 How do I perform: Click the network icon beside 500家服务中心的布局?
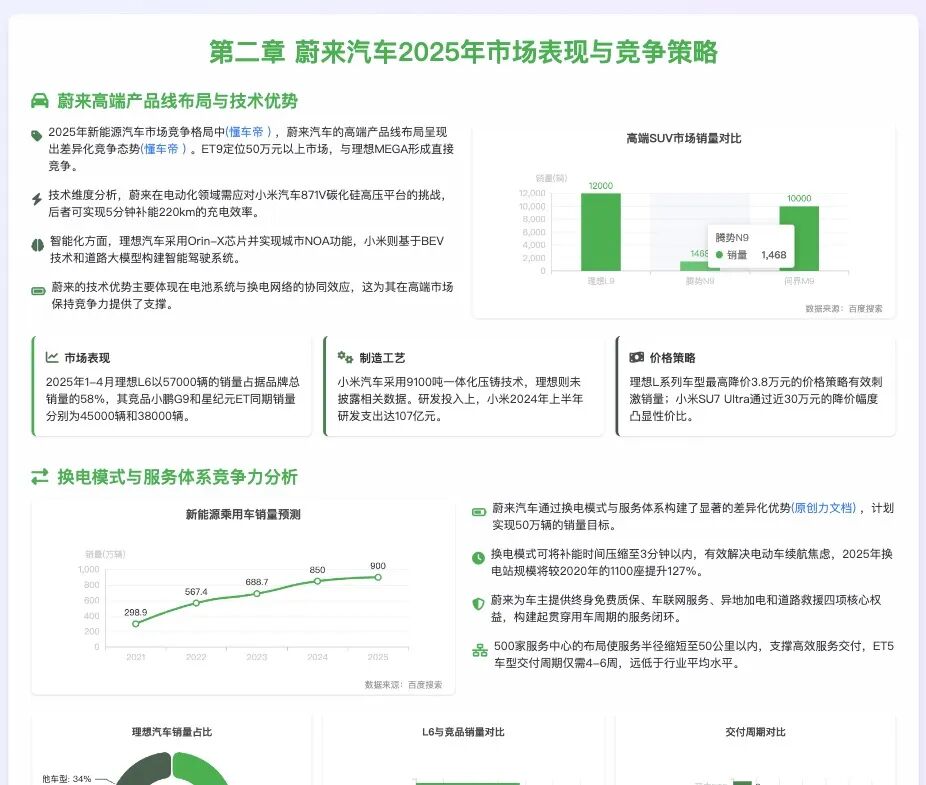(480, 650)
